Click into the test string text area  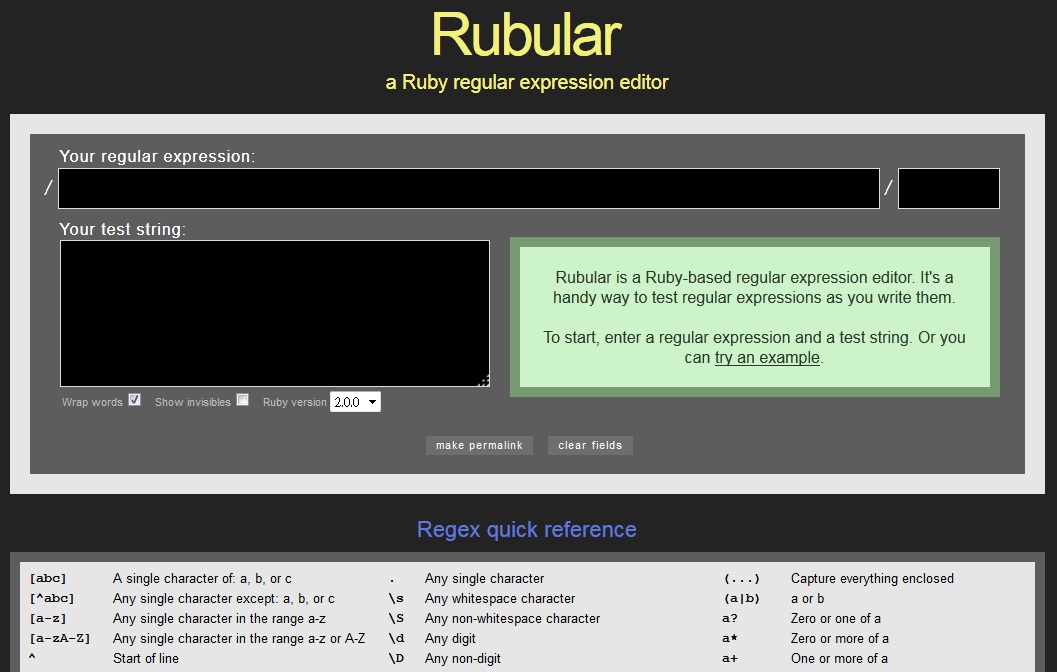click(275, 313)
